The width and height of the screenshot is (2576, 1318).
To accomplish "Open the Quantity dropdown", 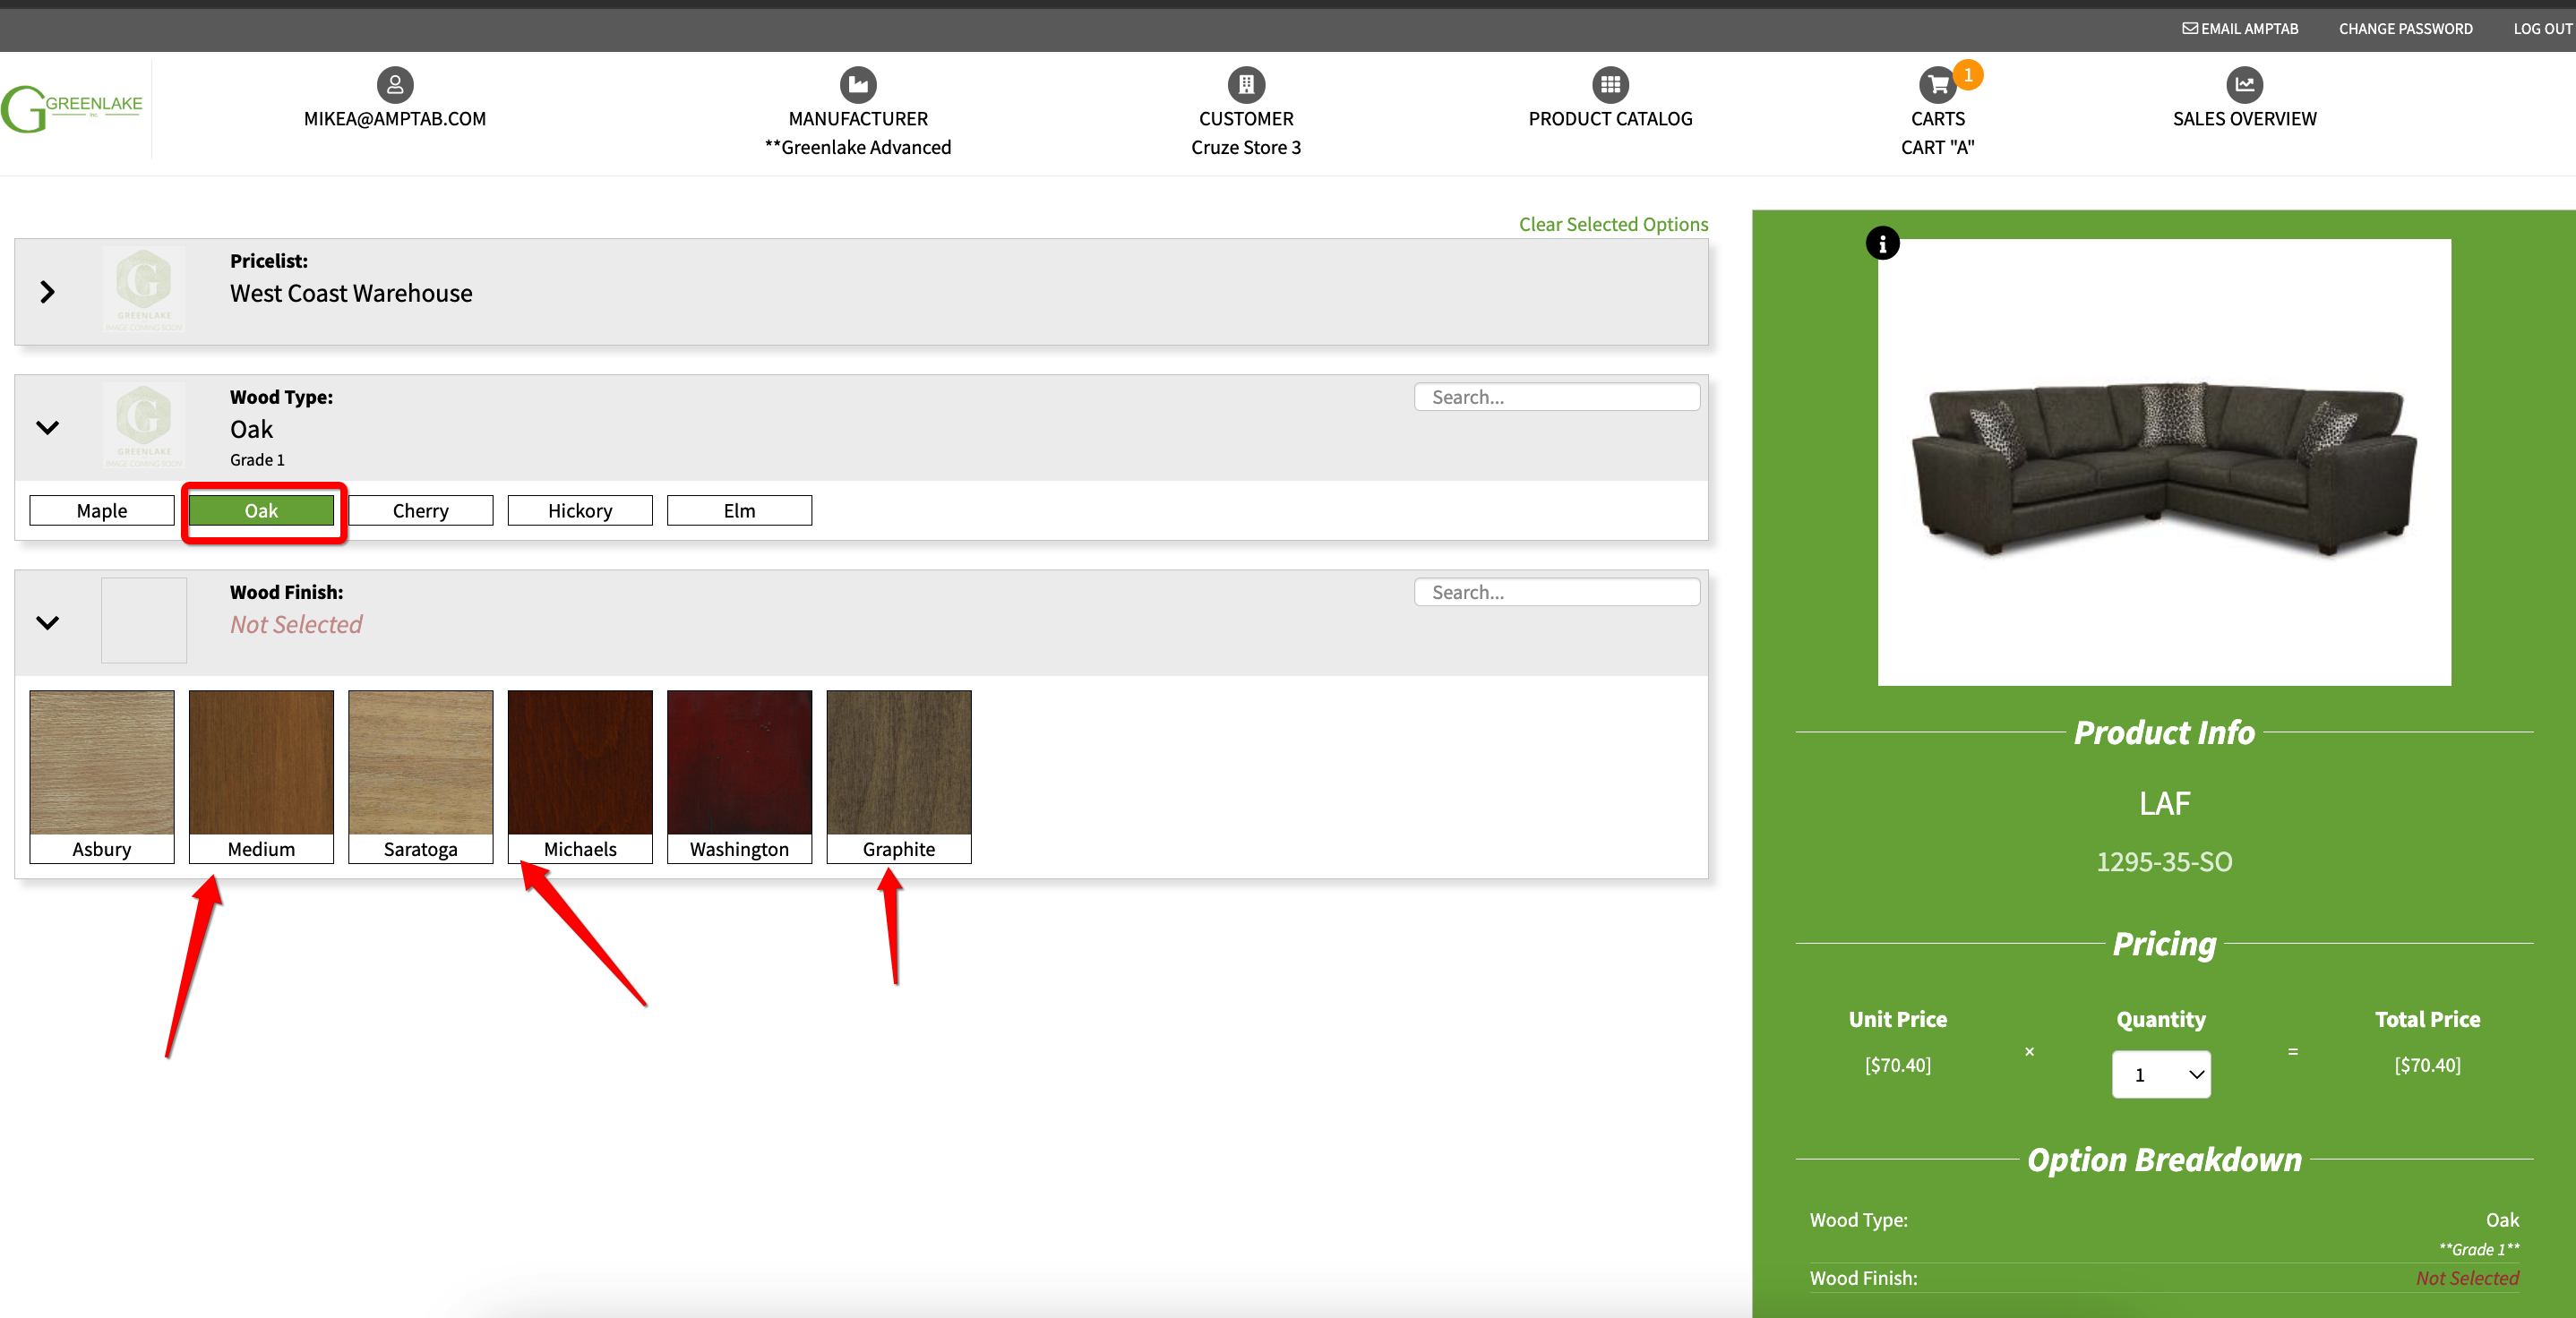I will click(x=2160, y=1075).
